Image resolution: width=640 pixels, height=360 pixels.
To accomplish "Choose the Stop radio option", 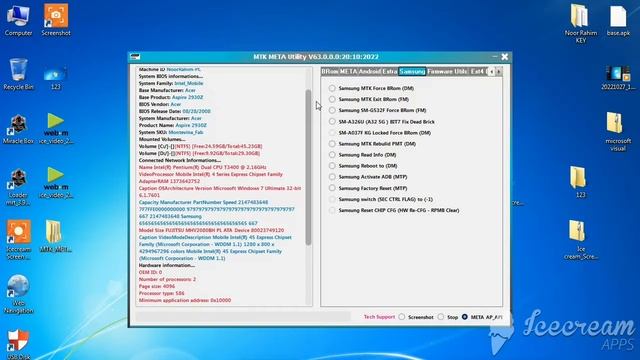I will (x=441, y=317).
